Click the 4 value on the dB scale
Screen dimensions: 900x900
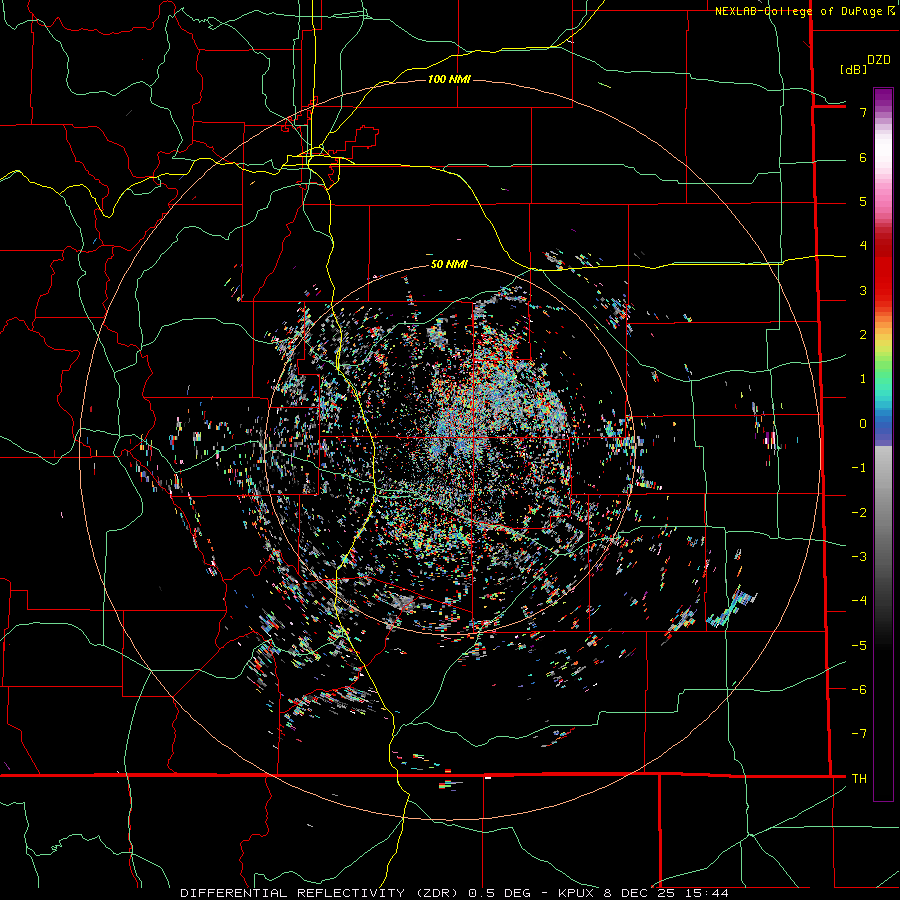point(863,246)
